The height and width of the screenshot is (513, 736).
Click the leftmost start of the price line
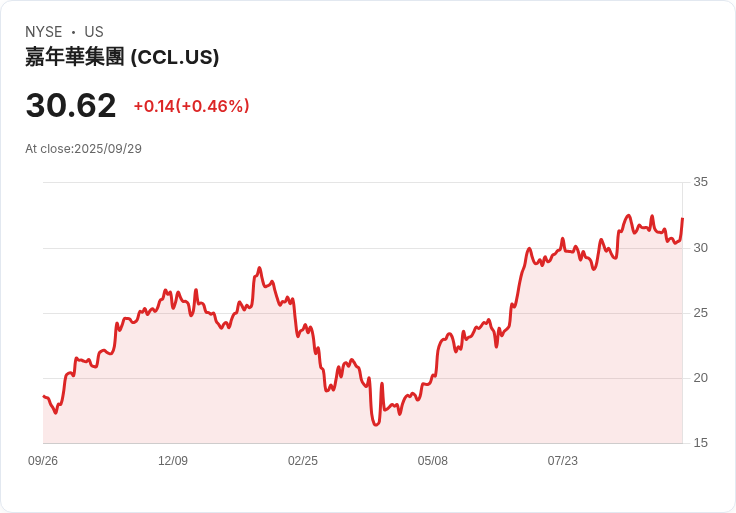[43, 397]
